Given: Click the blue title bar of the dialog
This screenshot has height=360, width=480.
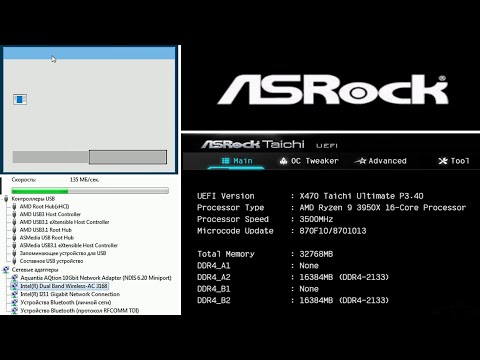Looking at the screenshot, I should [89, 53].
